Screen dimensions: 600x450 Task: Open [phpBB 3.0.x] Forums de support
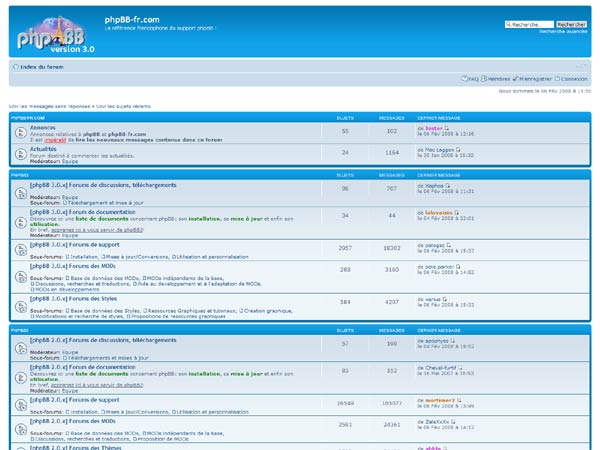[75, 245]
